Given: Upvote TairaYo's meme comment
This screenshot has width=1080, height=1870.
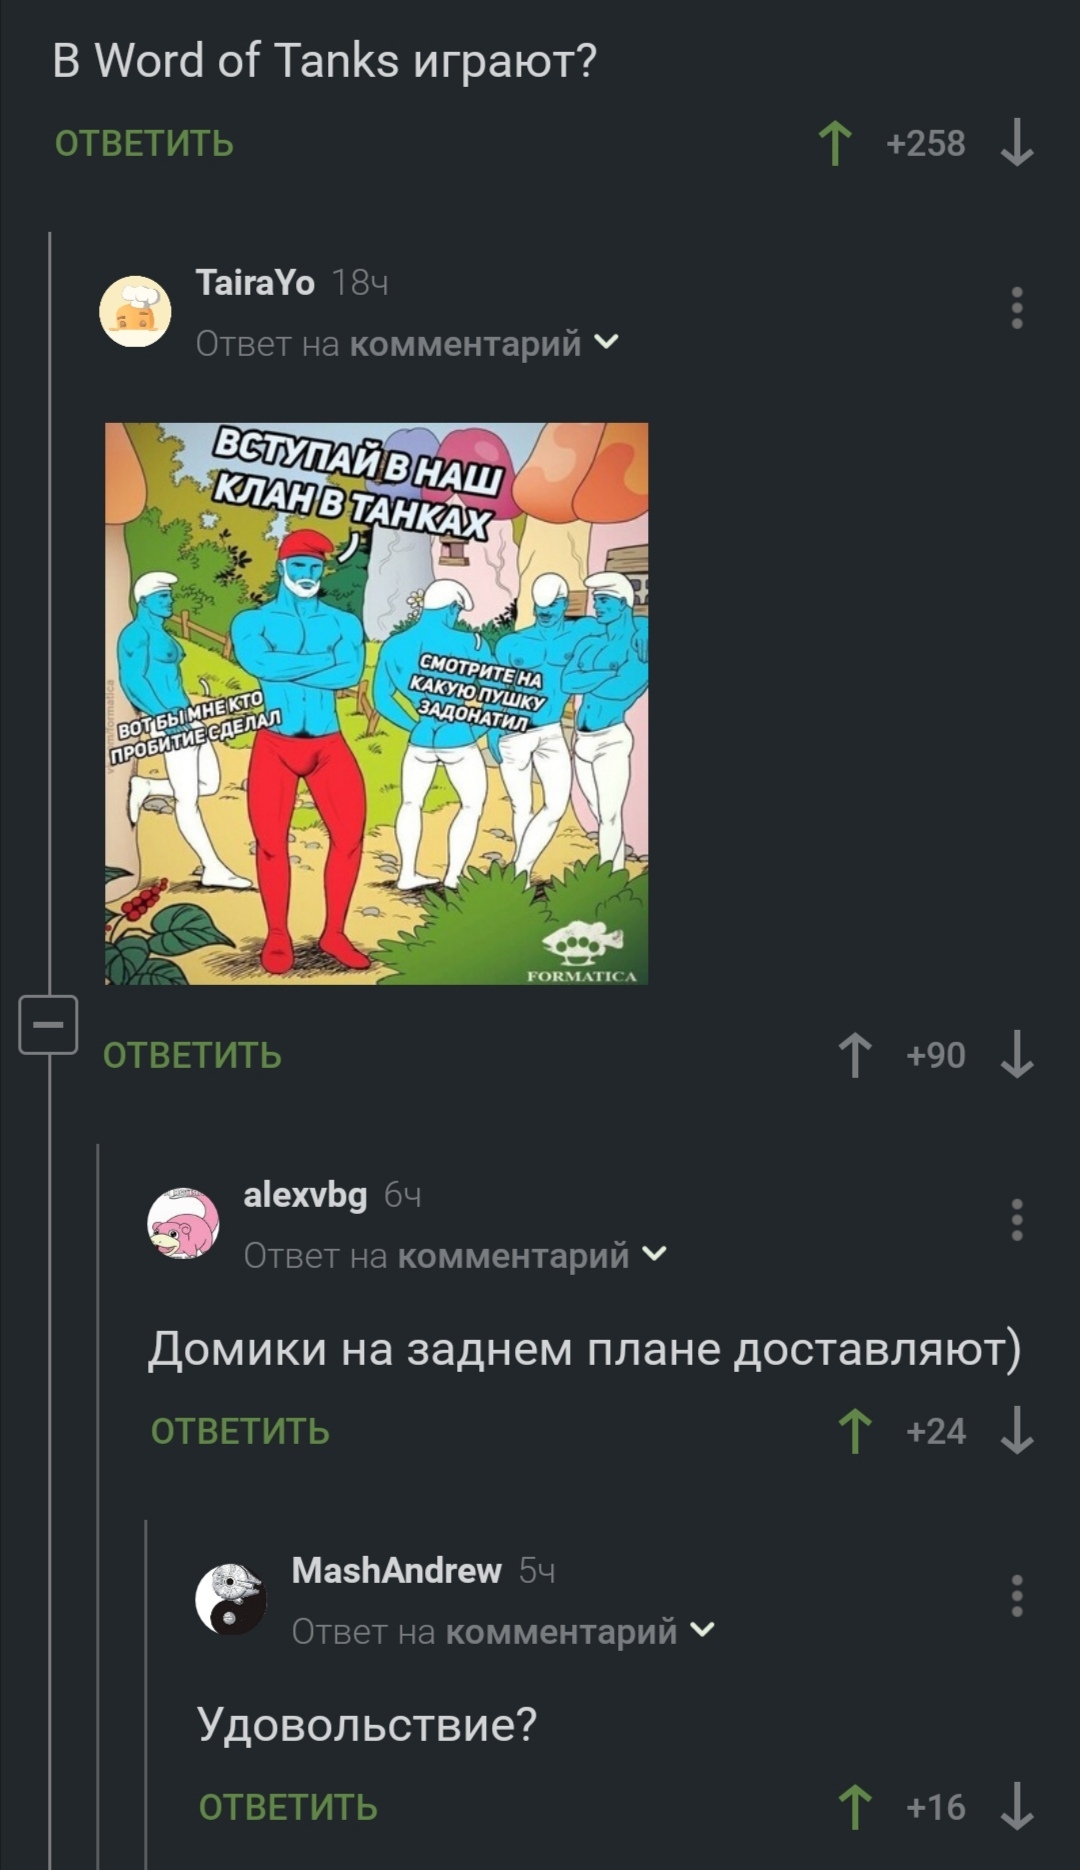Looking at the screenshot, I should [855, 1055].
